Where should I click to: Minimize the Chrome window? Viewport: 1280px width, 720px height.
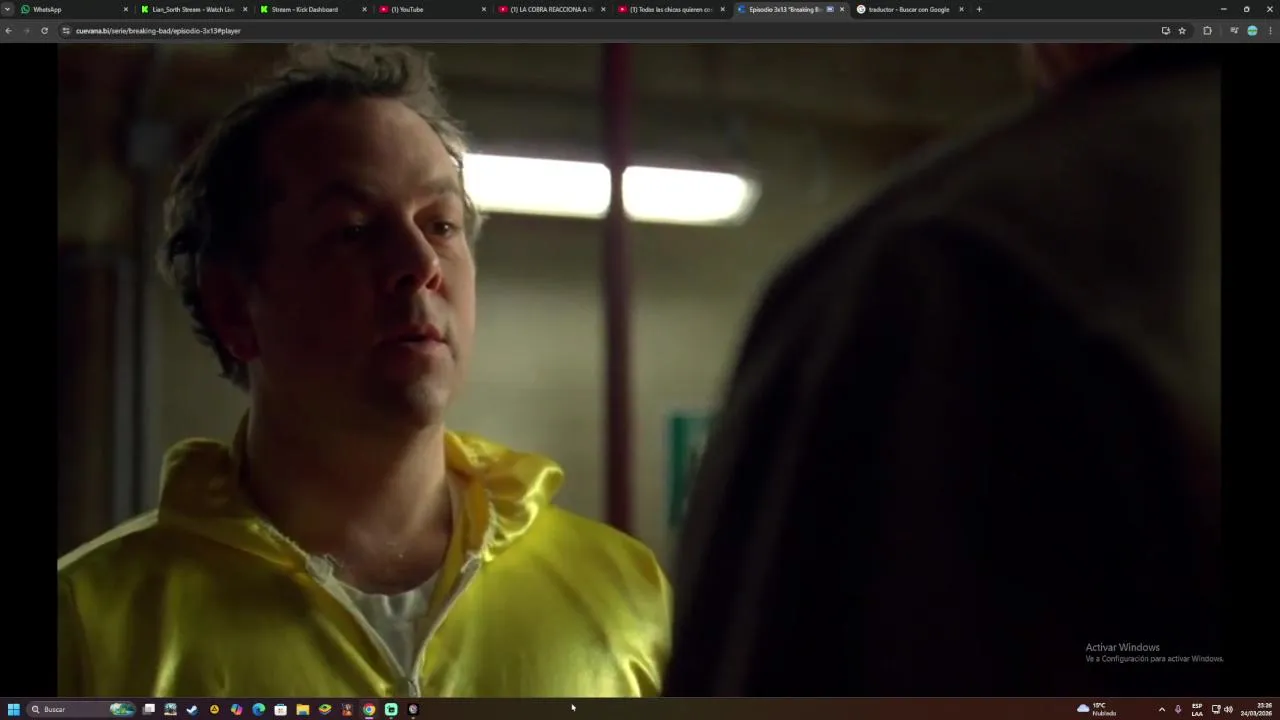tap(1223, 9)
